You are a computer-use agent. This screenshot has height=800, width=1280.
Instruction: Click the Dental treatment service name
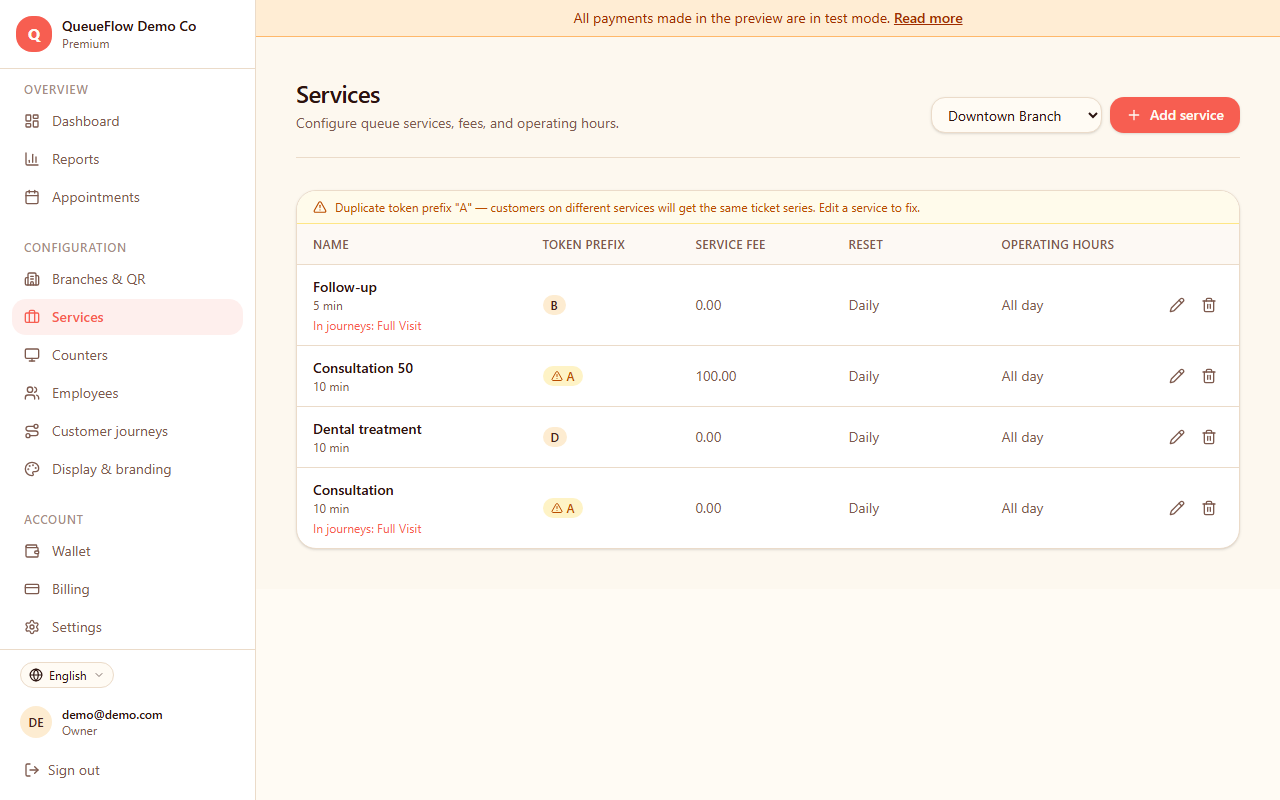click(x=367, y=429)
